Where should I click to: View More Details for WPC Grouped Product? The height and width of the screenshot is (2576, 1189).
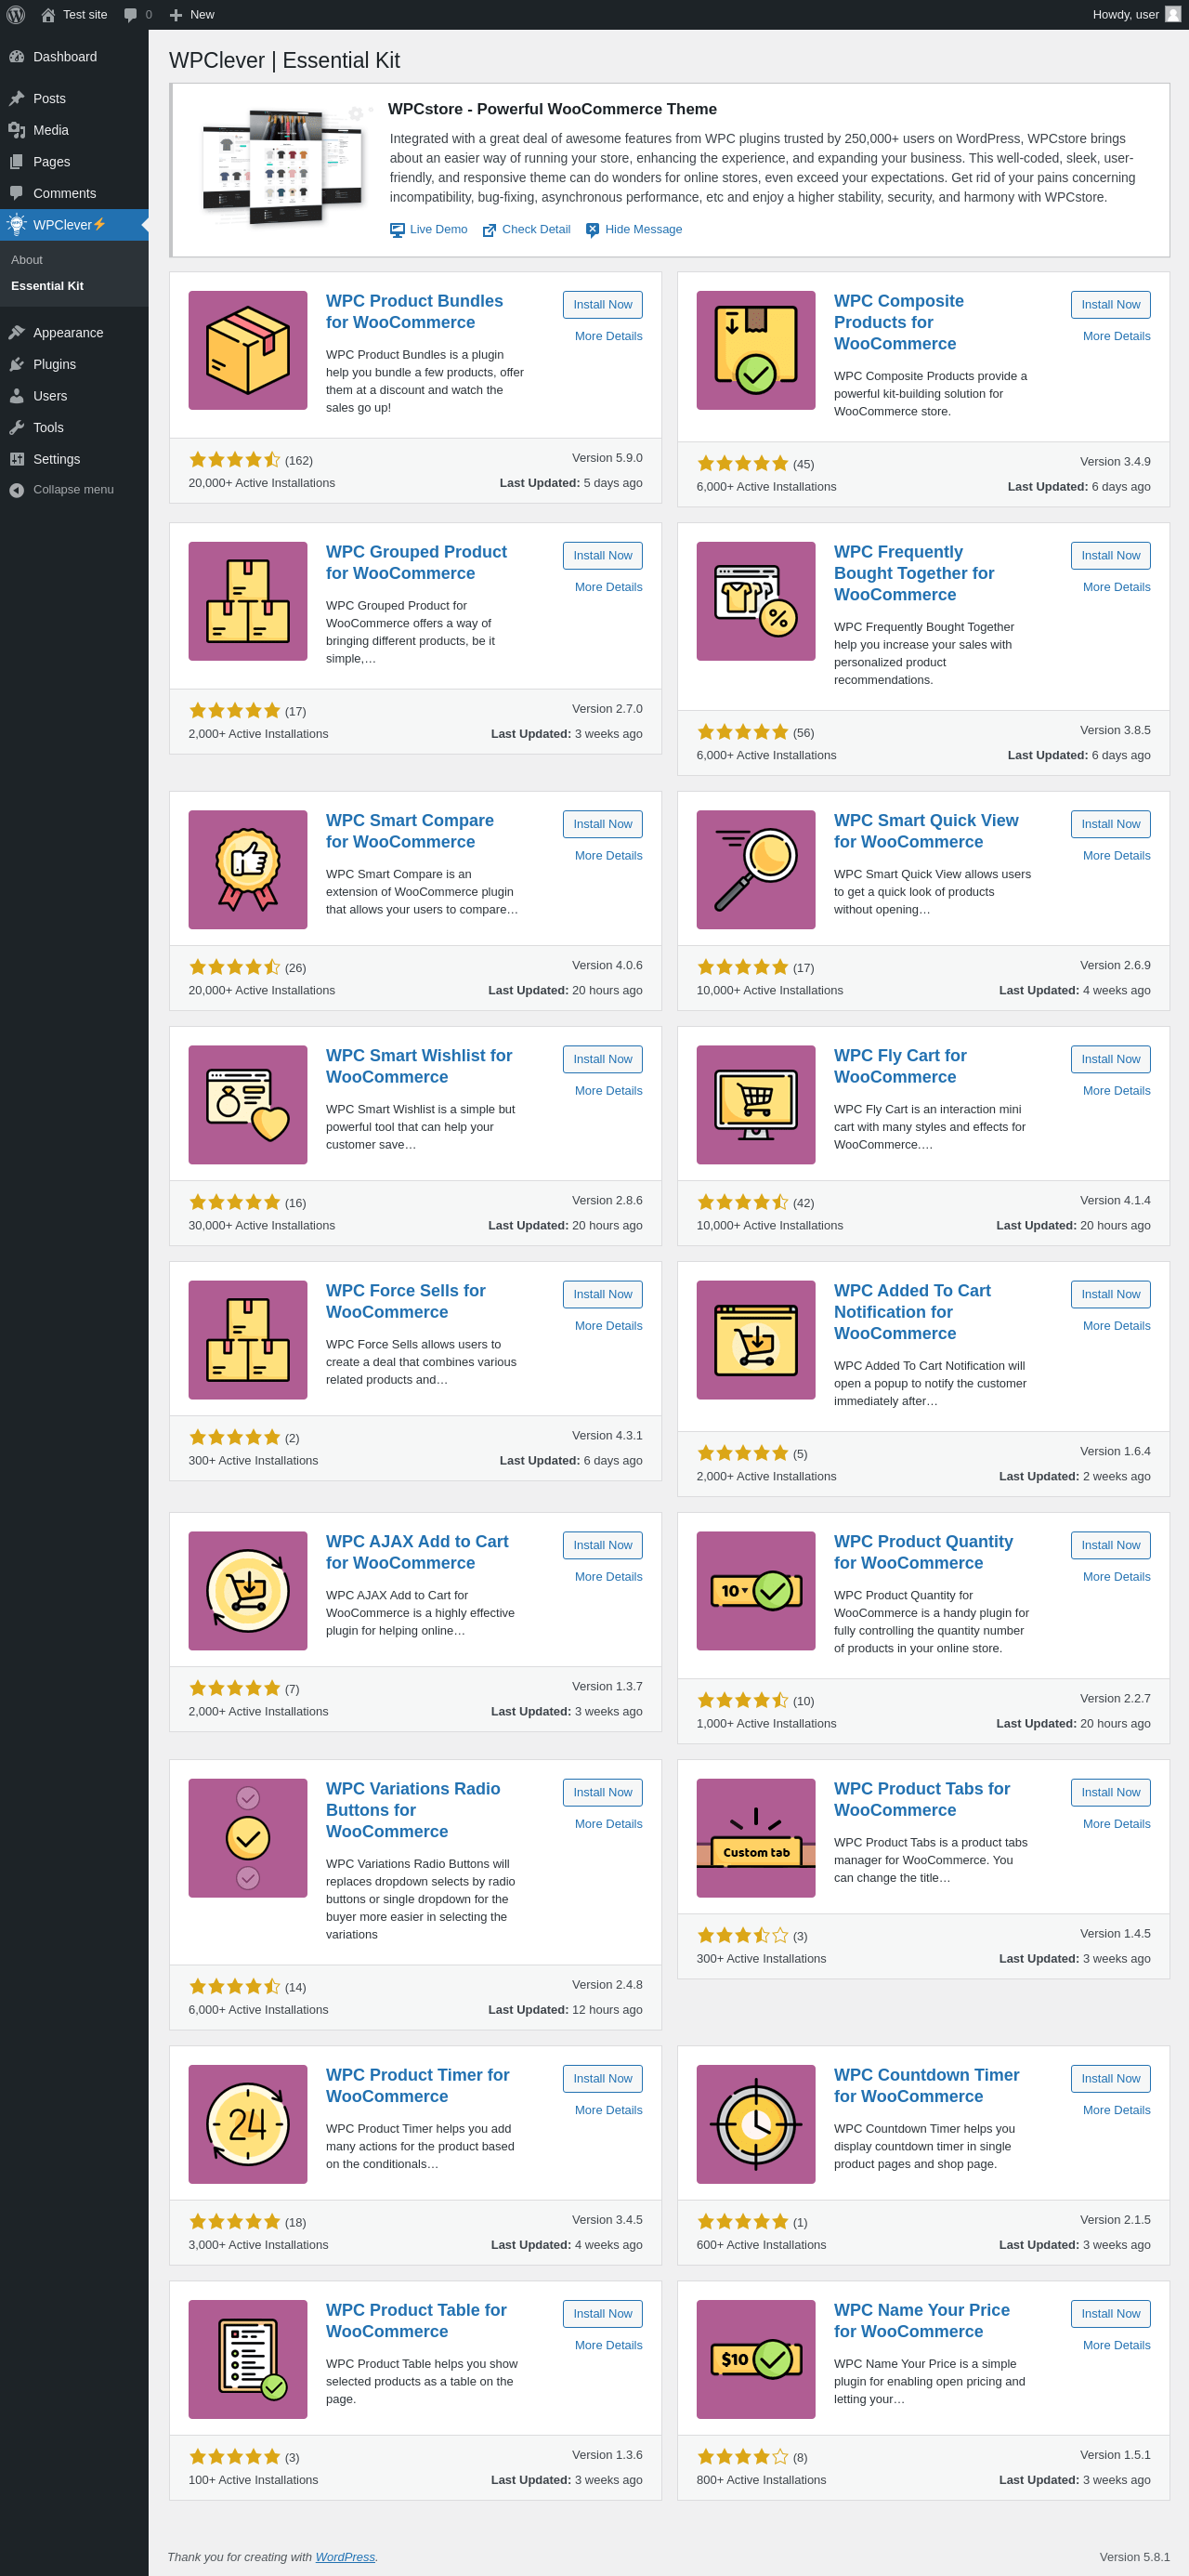[609, 587]
